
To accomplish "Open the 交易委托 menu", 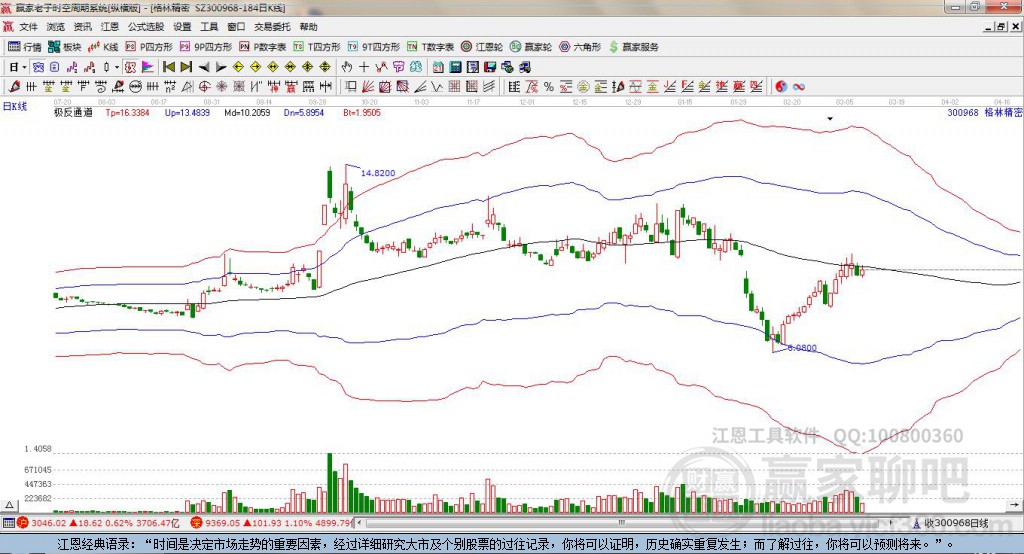I will tap(272, 27).
